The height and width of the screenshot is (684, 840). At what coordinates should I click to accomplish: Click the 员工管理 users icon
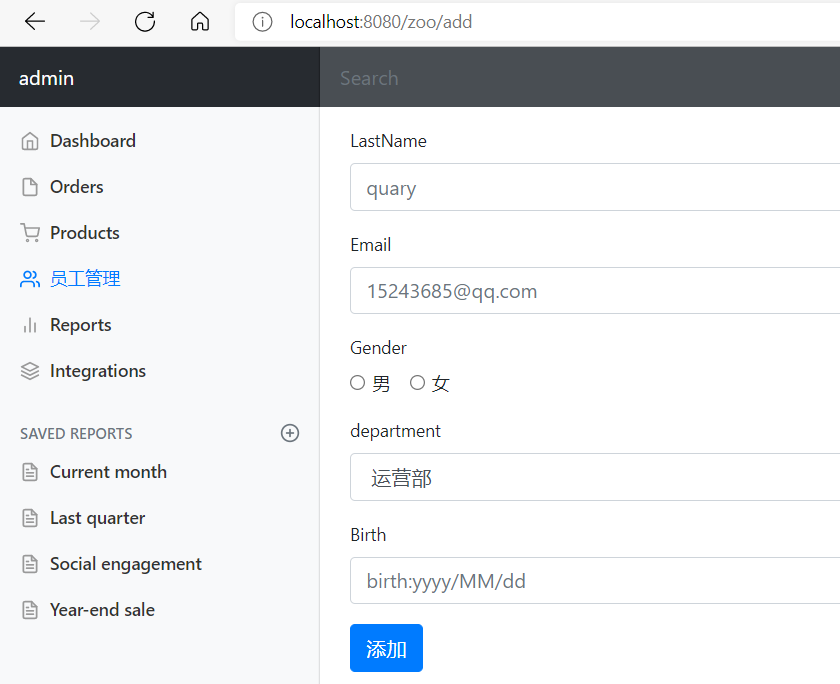(30, 279)
